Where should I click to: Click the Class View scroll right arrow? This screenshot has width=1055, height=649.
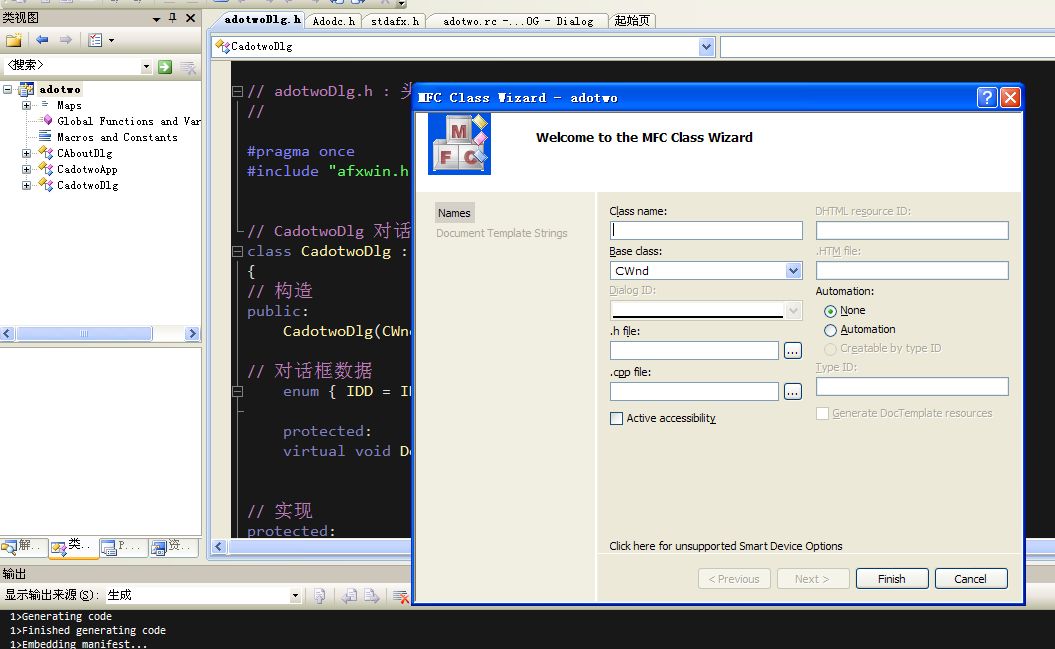[192, 333]
